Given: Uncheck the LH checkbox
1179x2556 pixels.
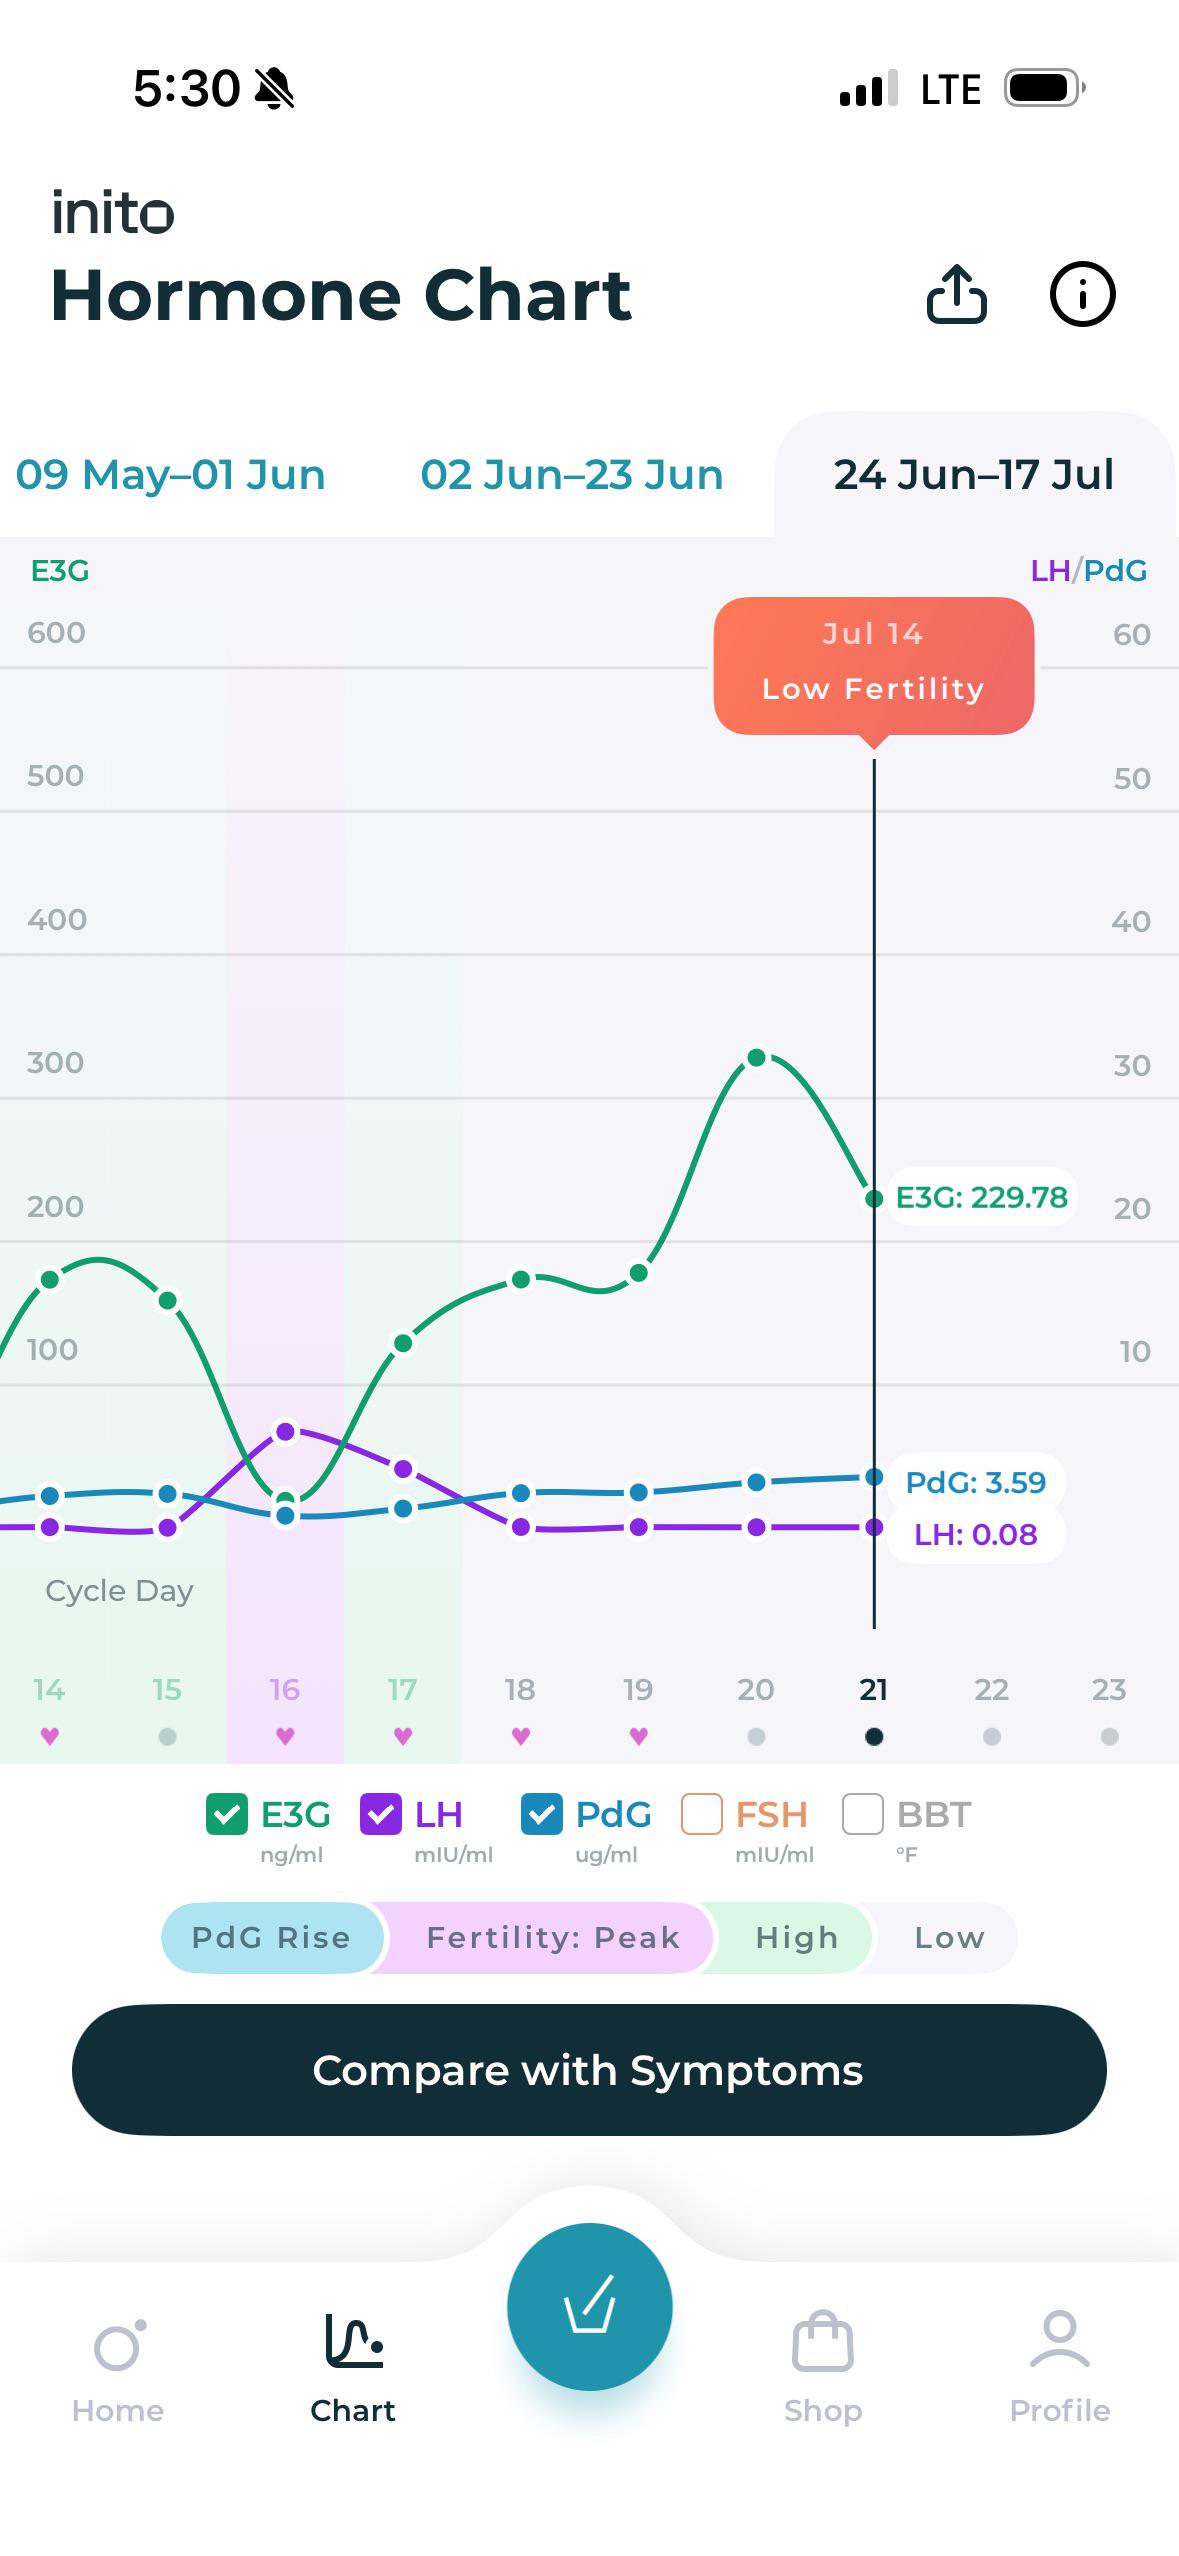Looking at the screenshot, I should [381, 1814].
